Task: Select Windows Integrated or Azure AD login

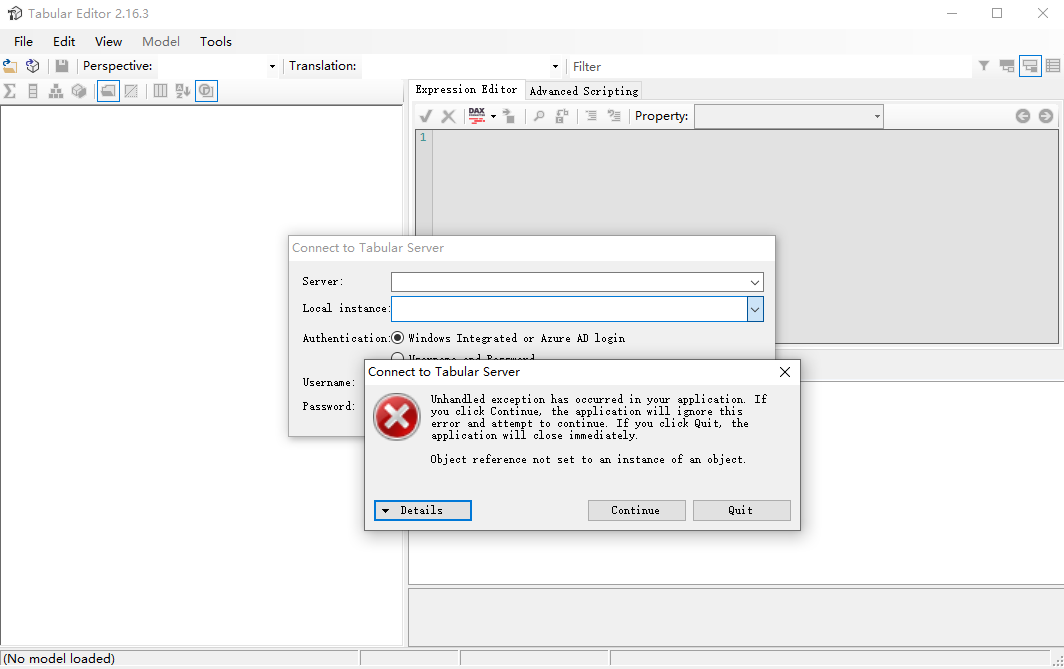Action: point(398,338)
